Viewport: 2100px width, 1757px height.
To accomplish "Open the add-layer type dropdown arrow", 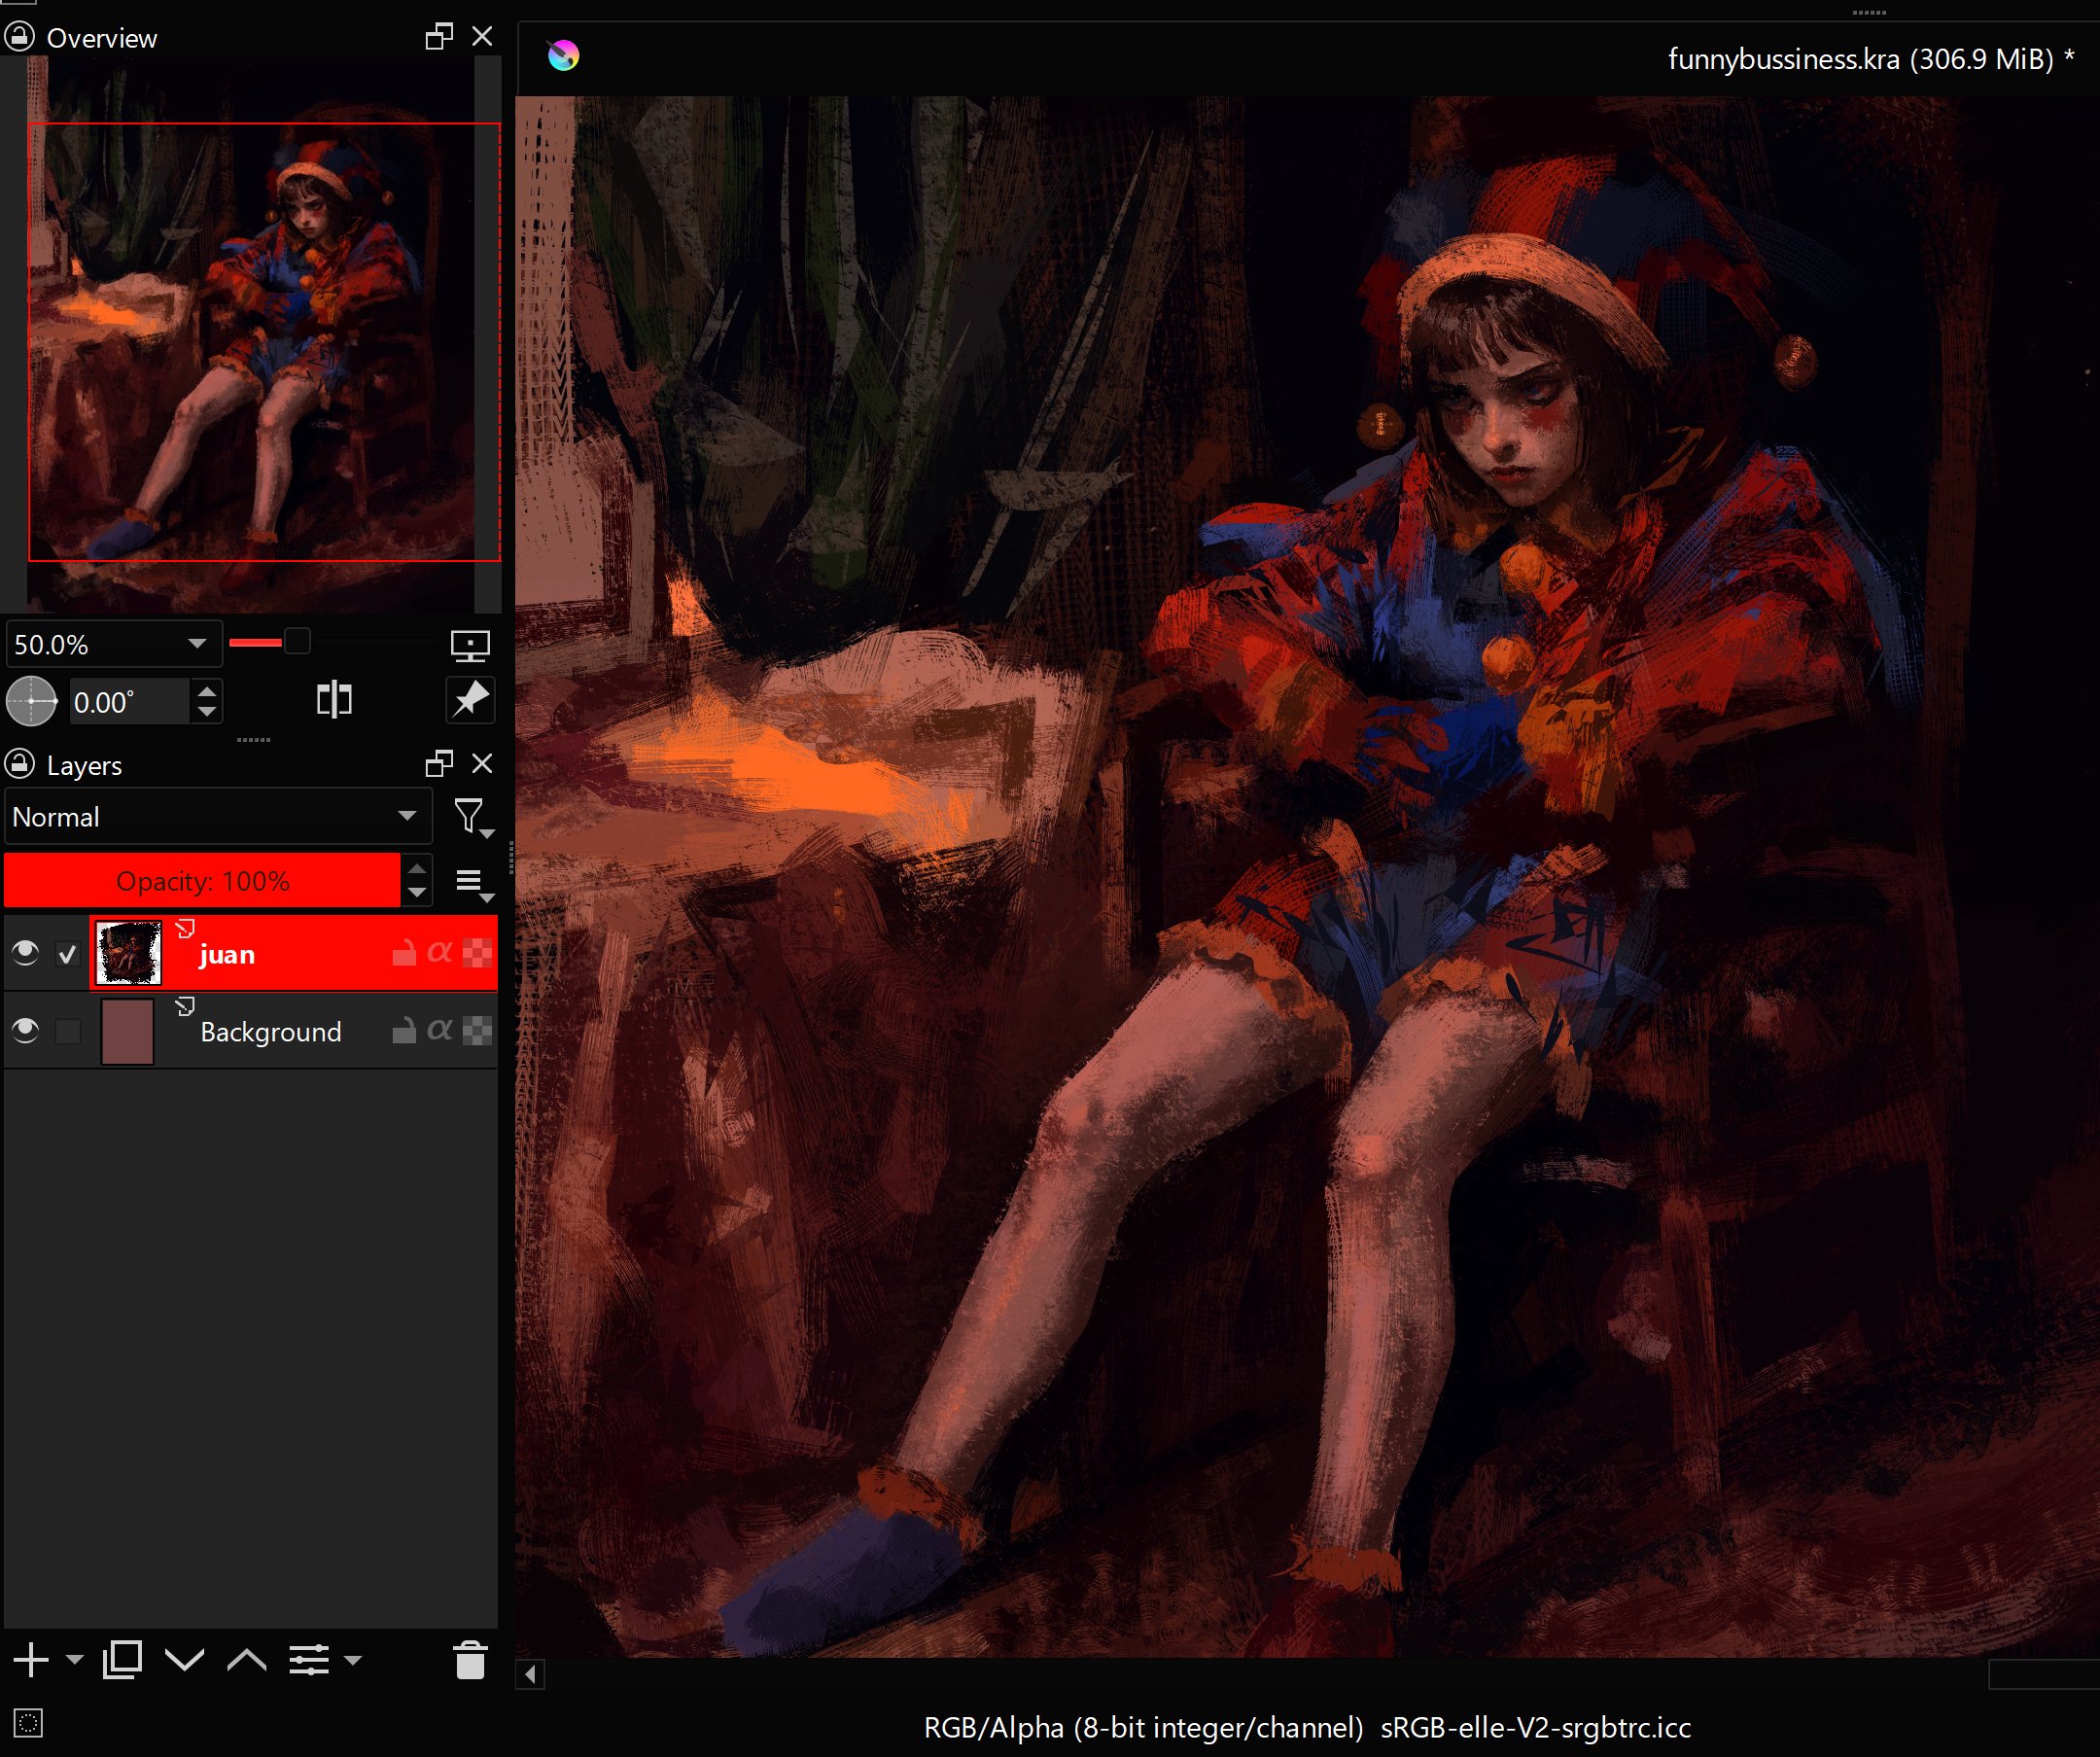I will coord(74,1661).
